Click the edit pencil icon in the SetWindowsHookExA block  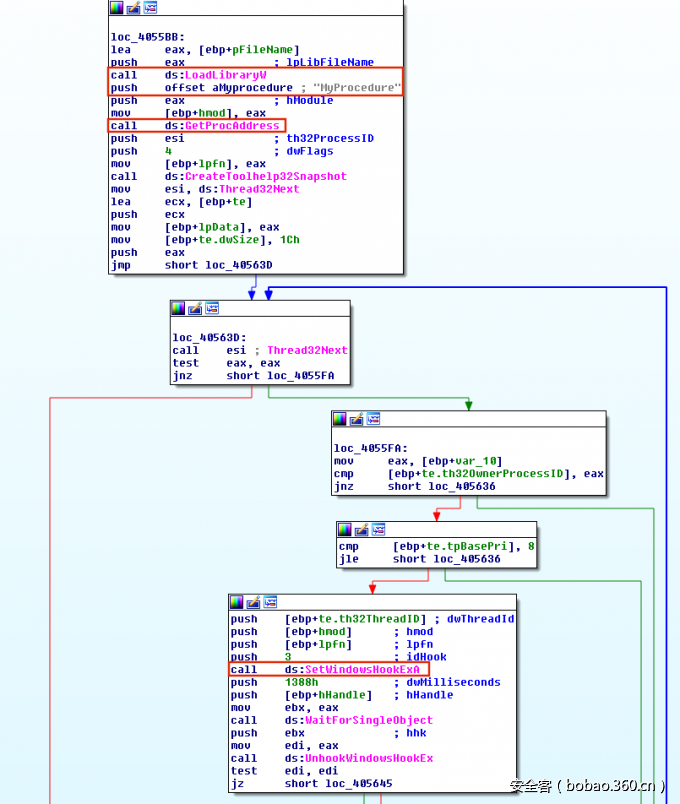pos(252,602)
